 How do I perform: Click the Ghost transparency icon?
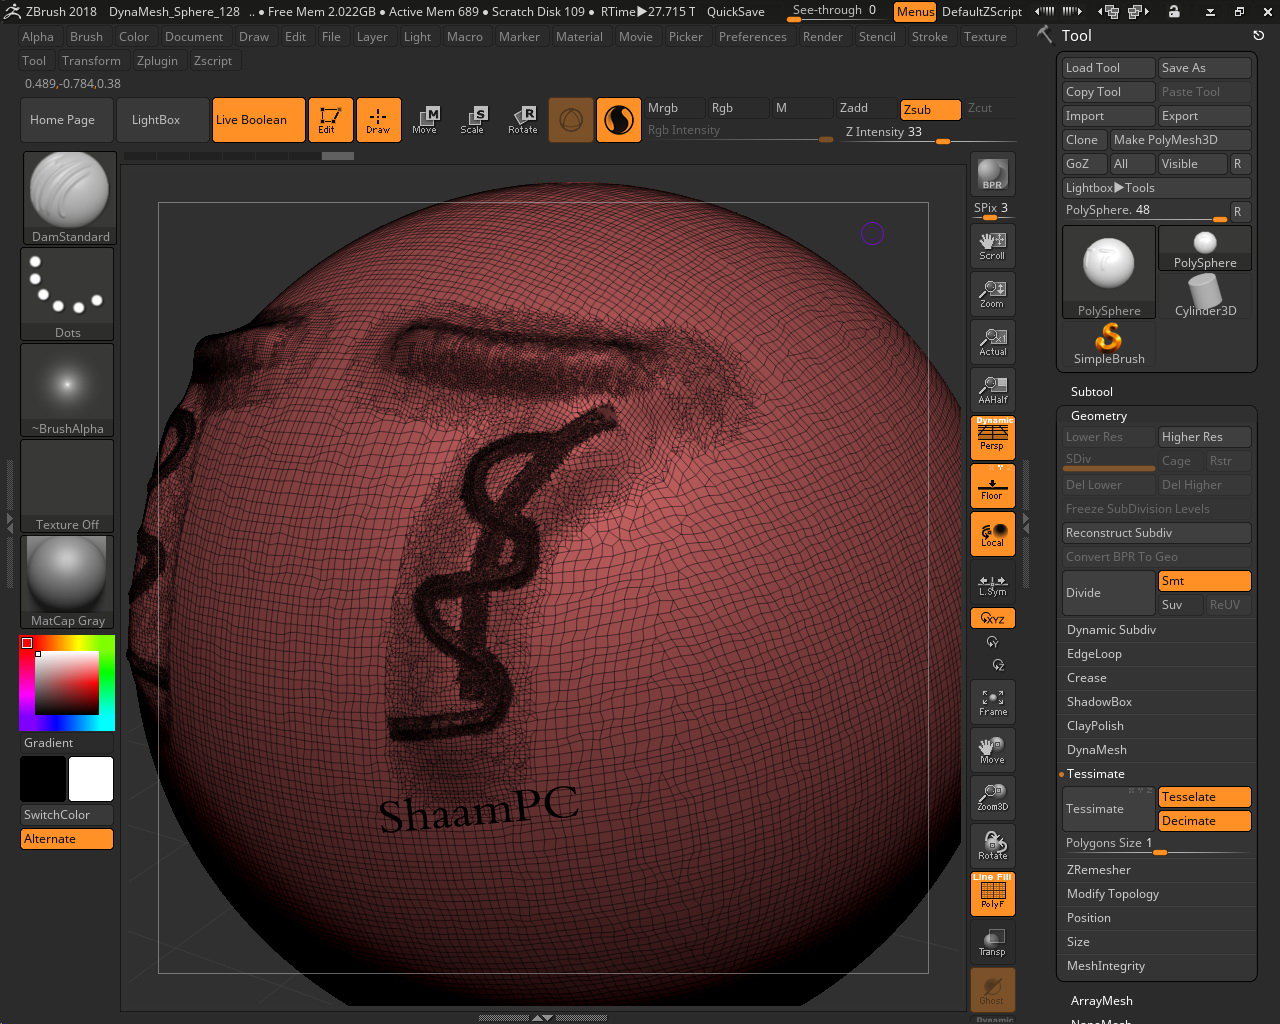point(992,990)
